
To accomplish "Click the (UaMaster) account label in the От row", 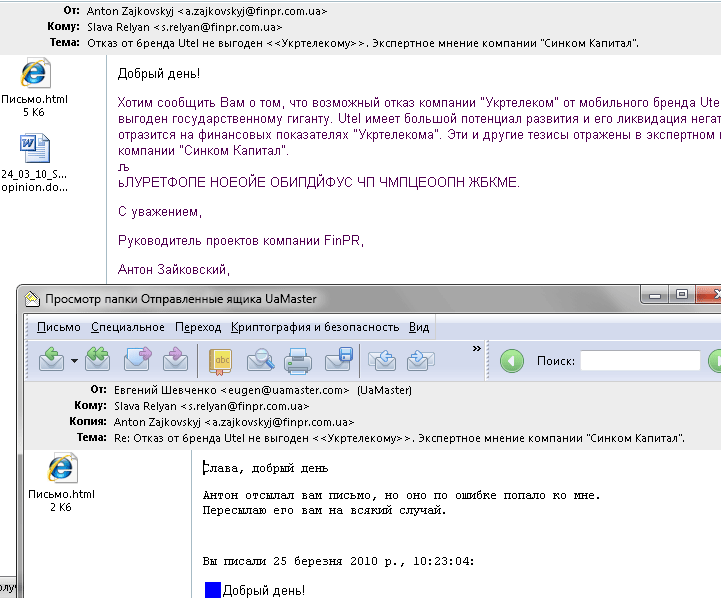I will click(x=384, y=390).
